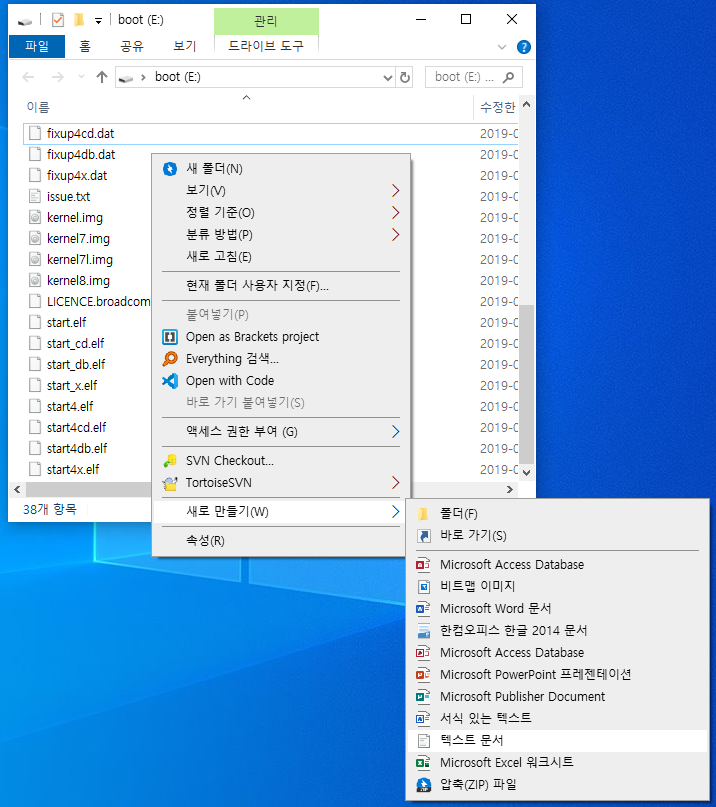Click the horizontal scrollbar left arrow
This screenshot has width=716, height=807.
pyautogui.click(x=18, y=489)
